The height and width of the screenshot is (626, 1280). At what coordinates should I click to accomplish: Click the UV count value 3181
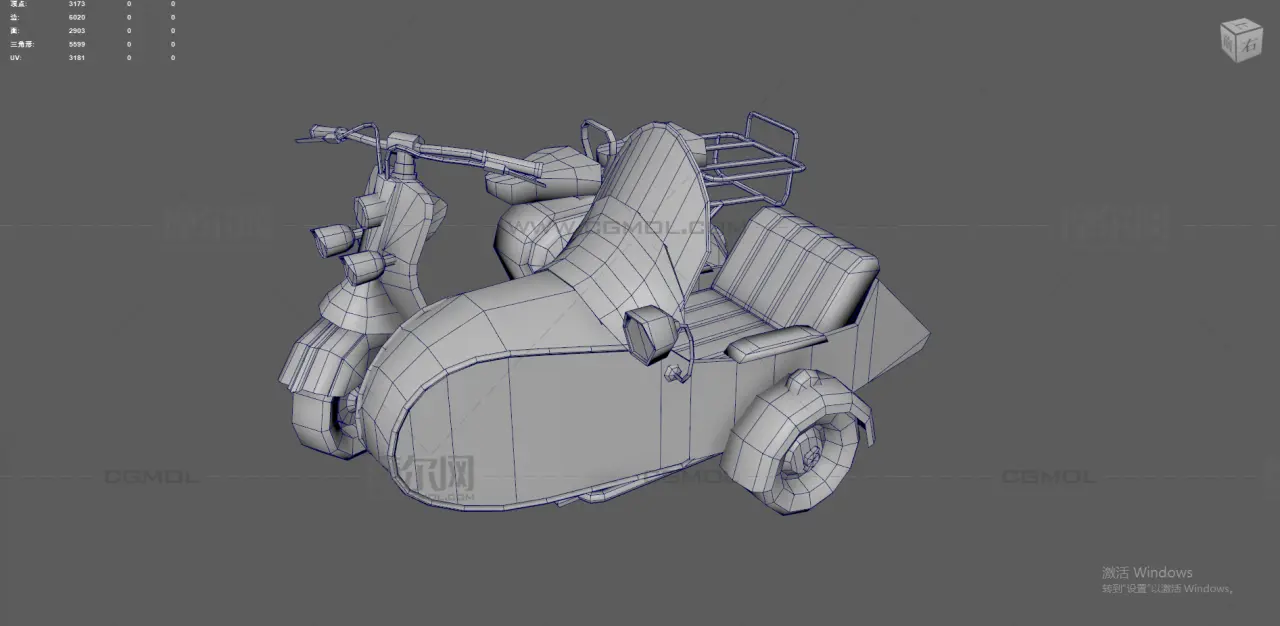[76, 58]
